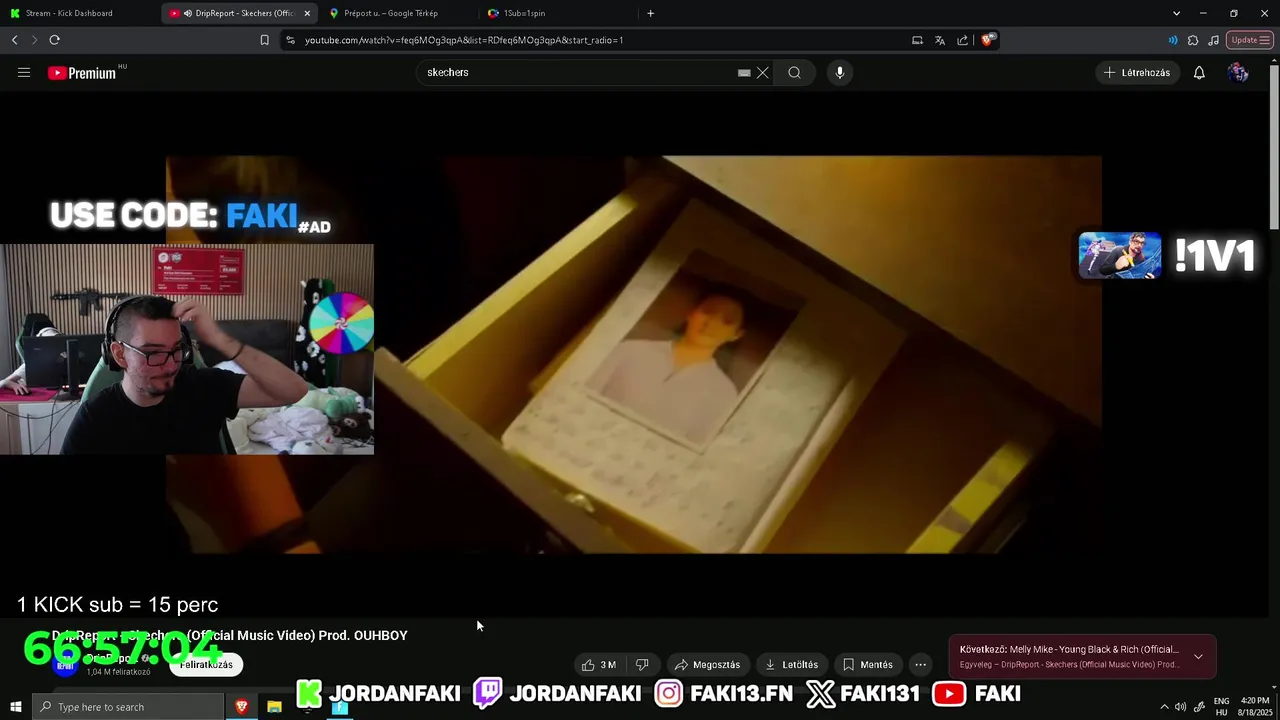
Task: Translate the page with the translate icon
Action: pos(940,40)
